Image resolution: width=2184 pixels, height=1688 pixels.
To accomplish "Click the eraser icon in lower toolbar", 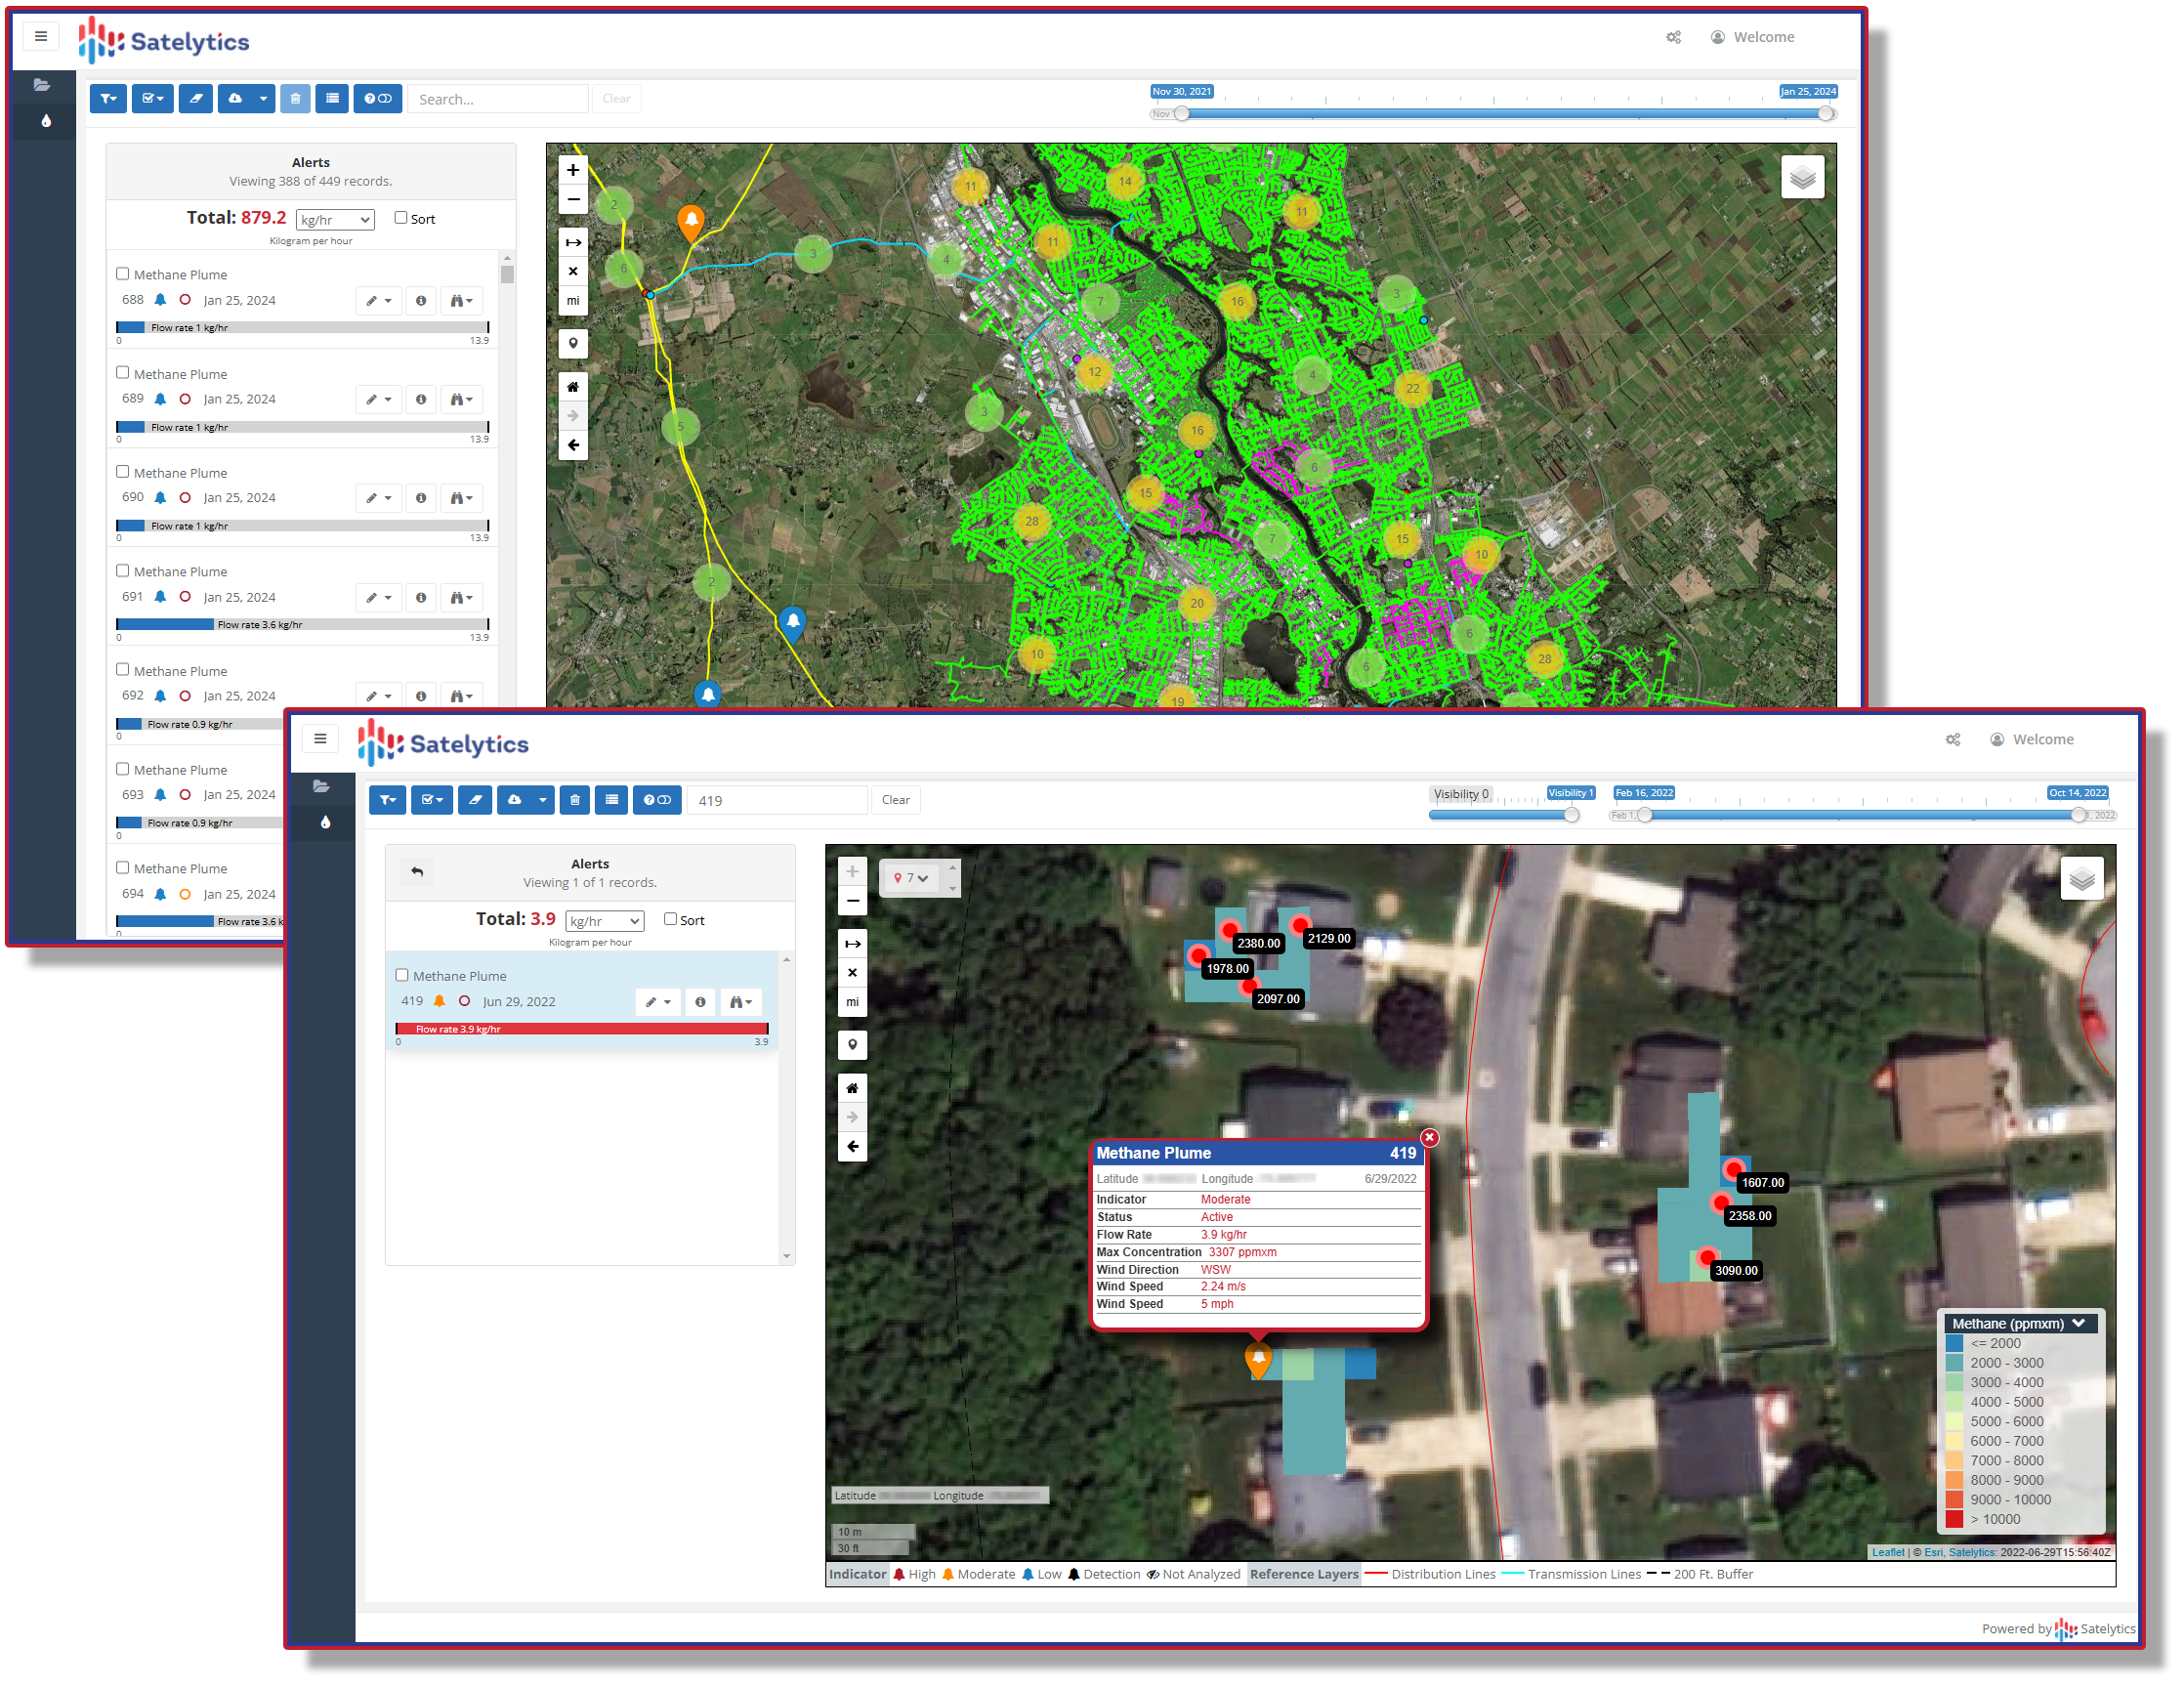I will click(475, 801).
